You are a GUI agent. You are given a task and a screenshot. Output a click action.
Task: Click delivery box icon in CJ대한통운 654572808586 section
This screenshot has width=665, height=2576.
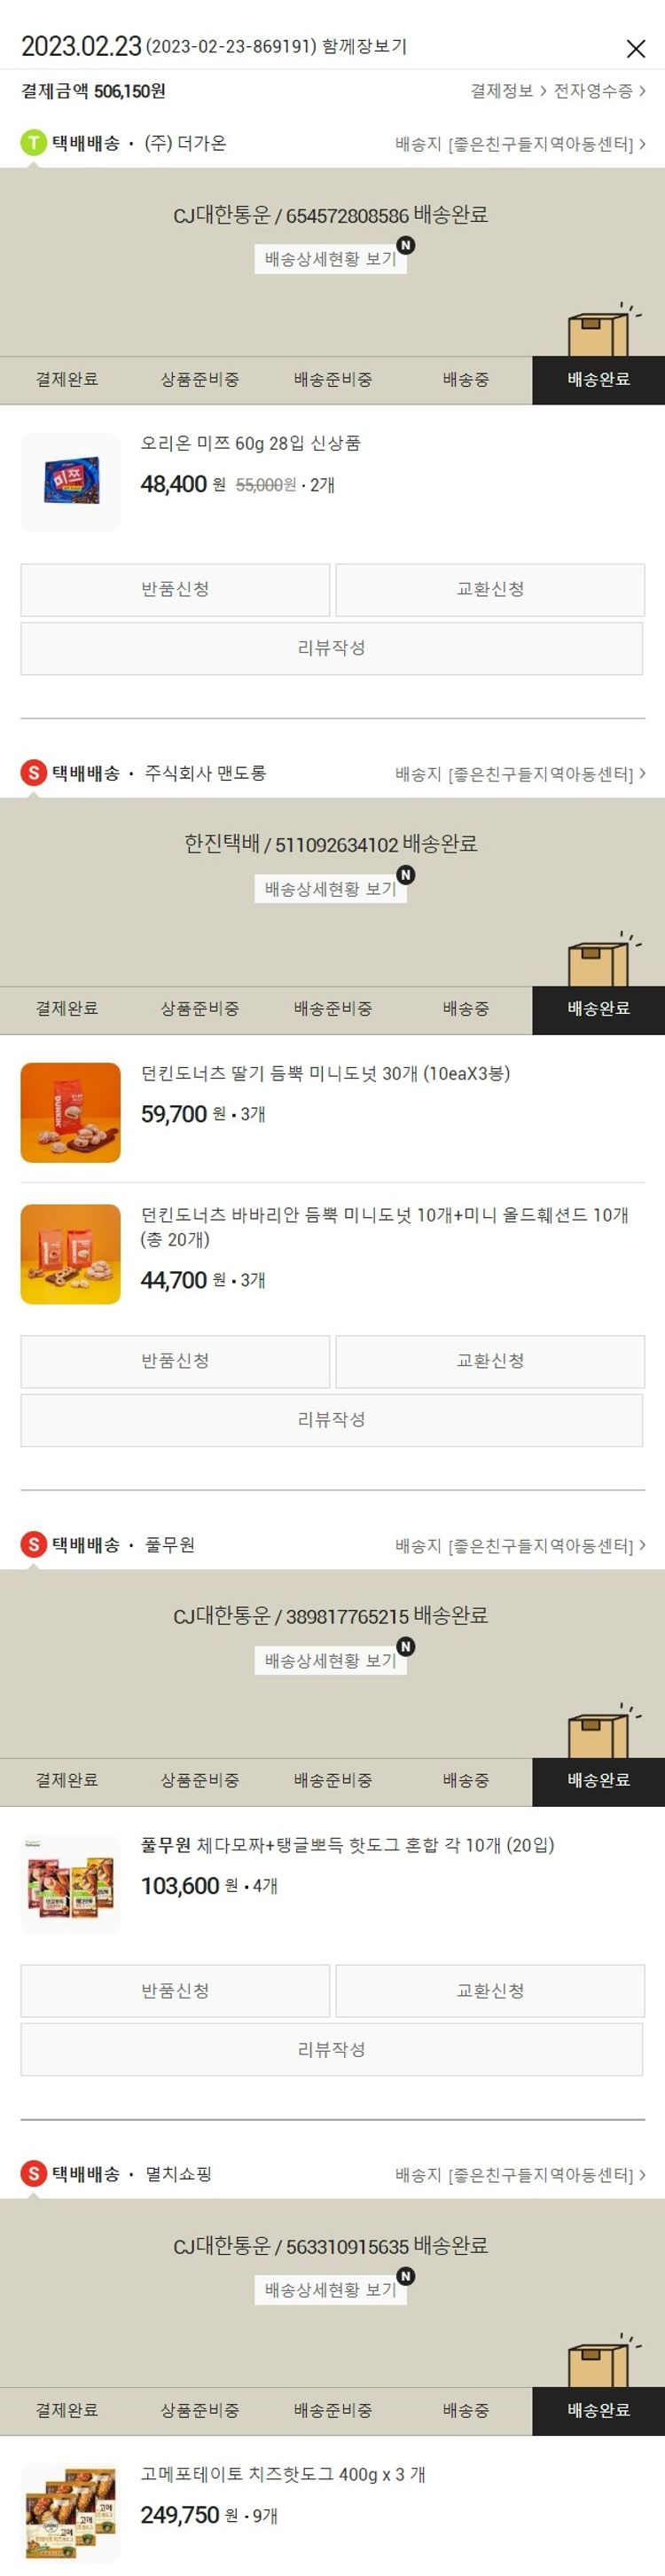click(602, 330)
